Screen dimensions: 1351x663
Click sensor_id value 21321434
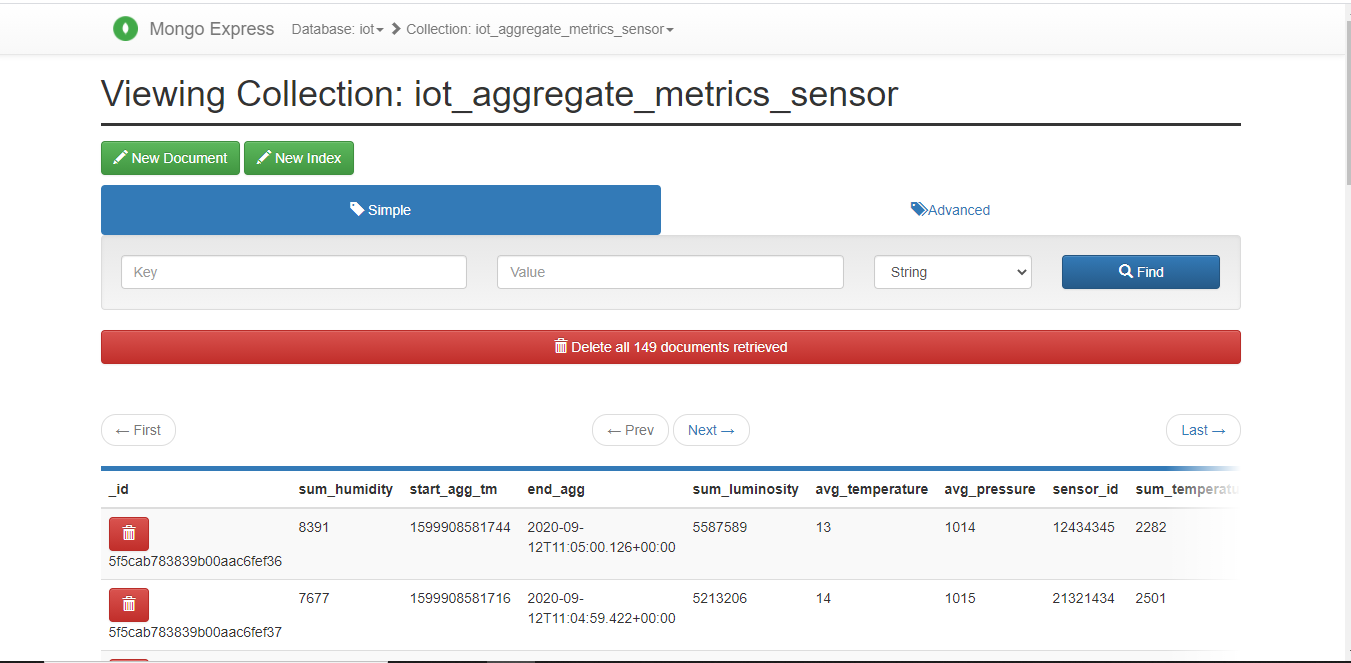pyautogui.click(x=1083, y=598)
